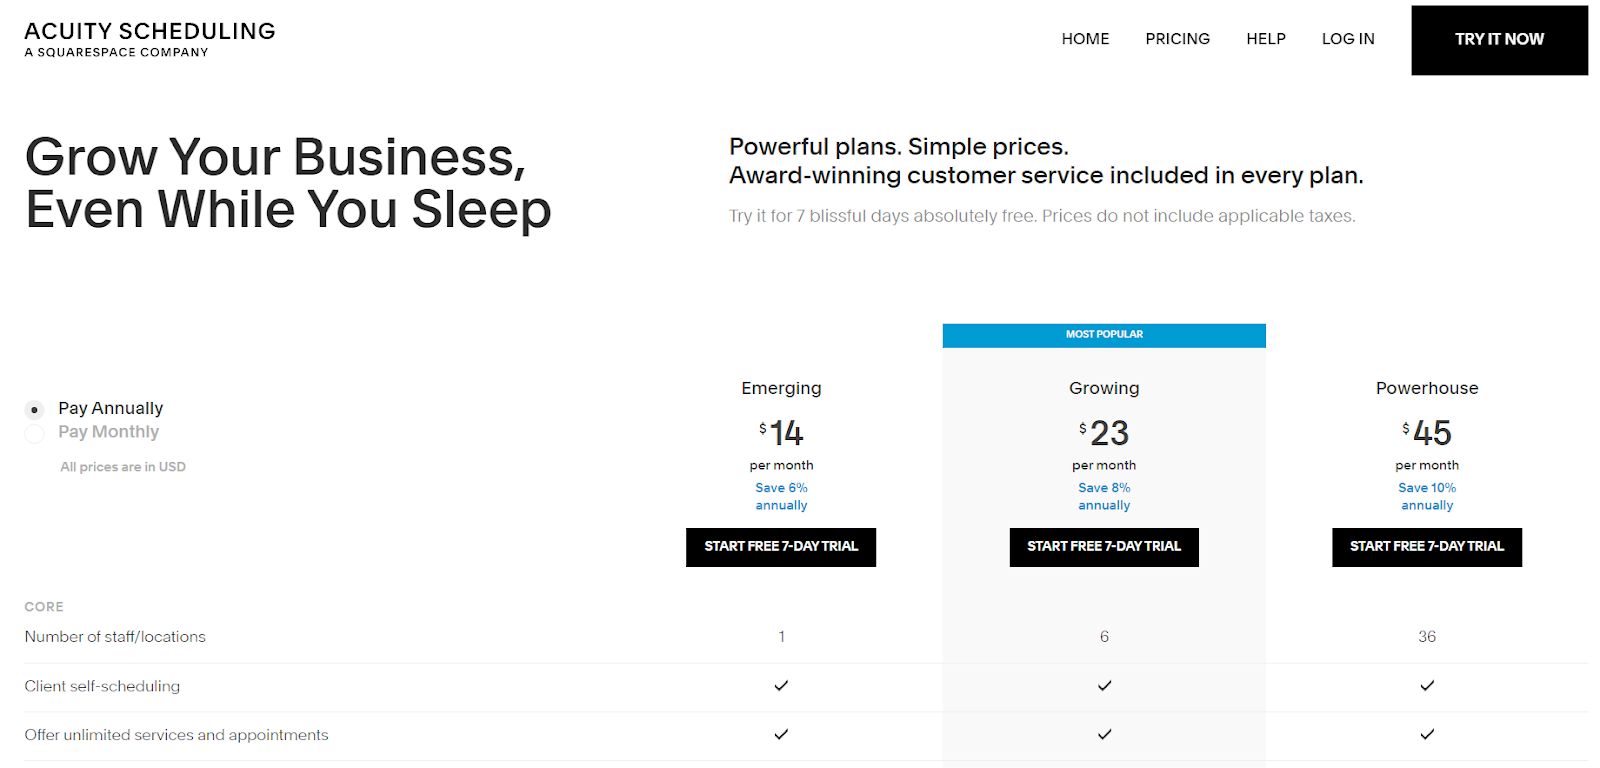Click Emerging checkmark for unlimited services

[781, 735]
